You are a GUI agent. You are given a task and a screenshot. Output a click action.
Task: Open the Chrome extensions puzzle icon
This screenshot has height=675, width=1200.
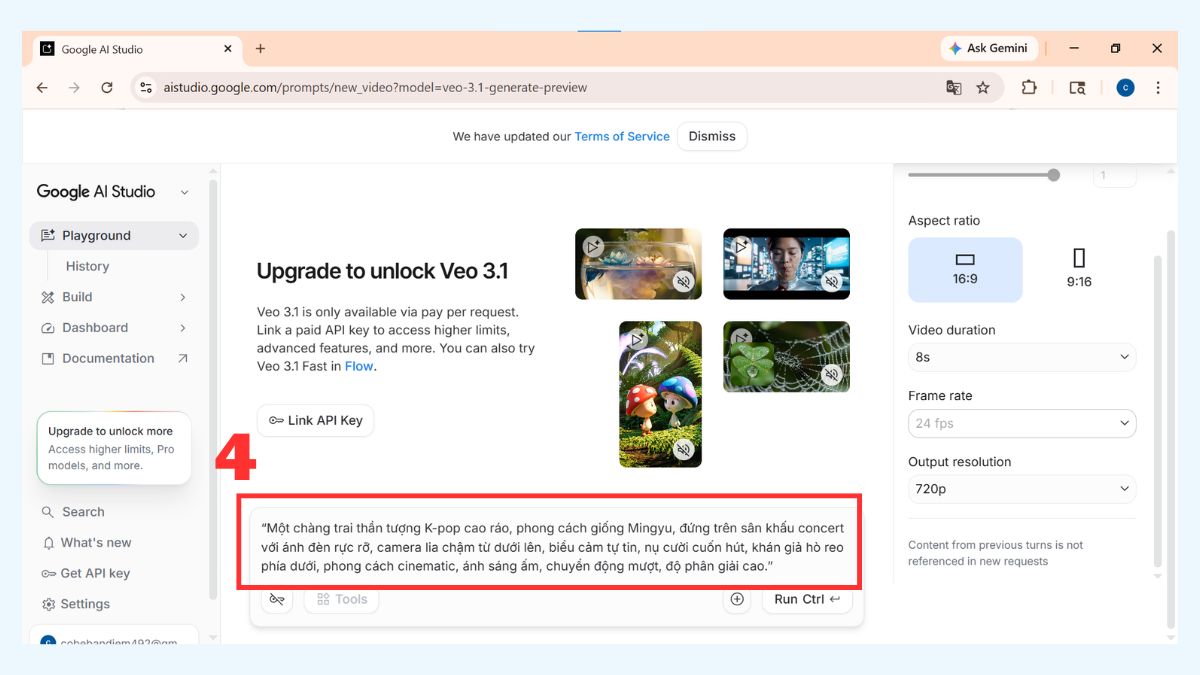1029,88
